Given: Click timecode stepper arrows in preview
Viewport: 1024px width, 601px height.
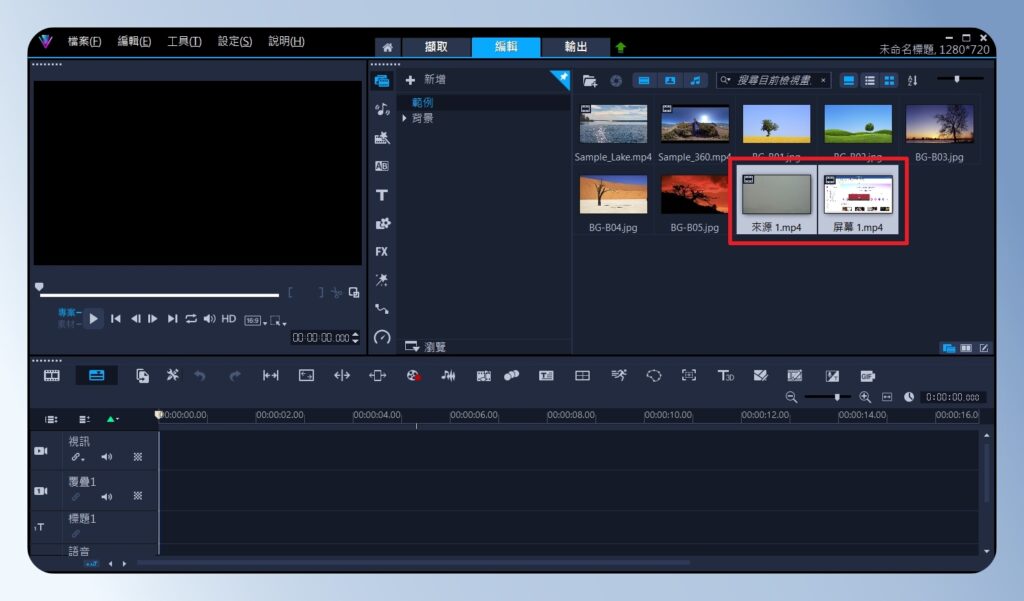Looking at the screenshot, I should (355, 338).
